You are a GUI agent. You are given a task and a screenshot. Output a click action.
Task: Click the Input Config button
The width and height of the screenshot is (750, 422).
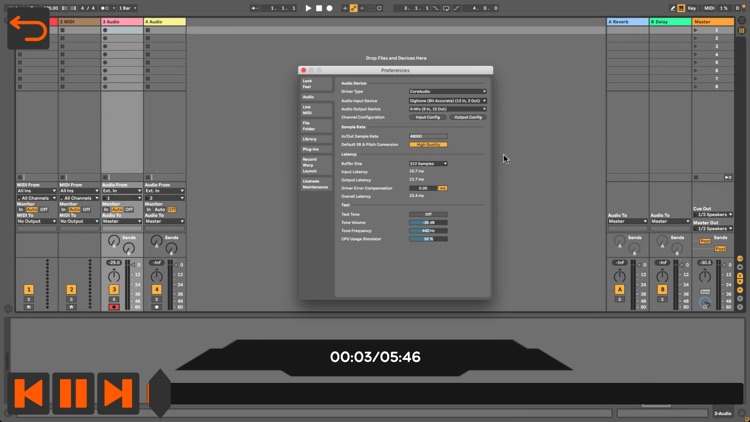(427, 117)
